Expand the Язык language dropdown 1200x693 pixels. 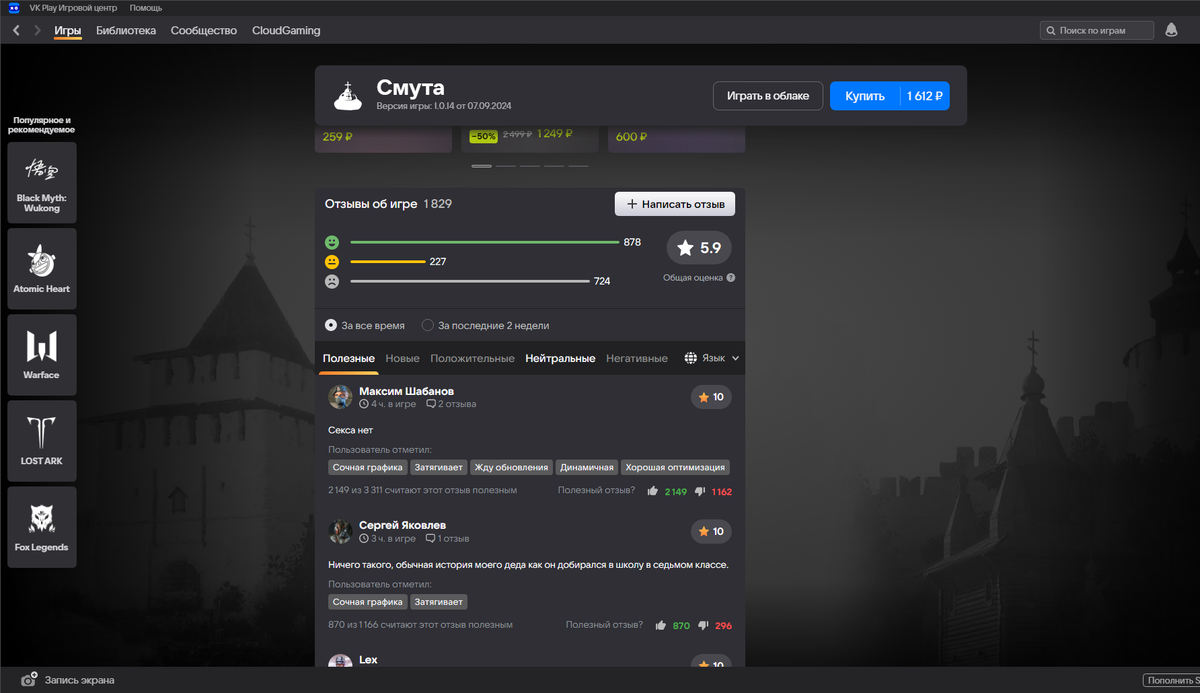(712, 358)
